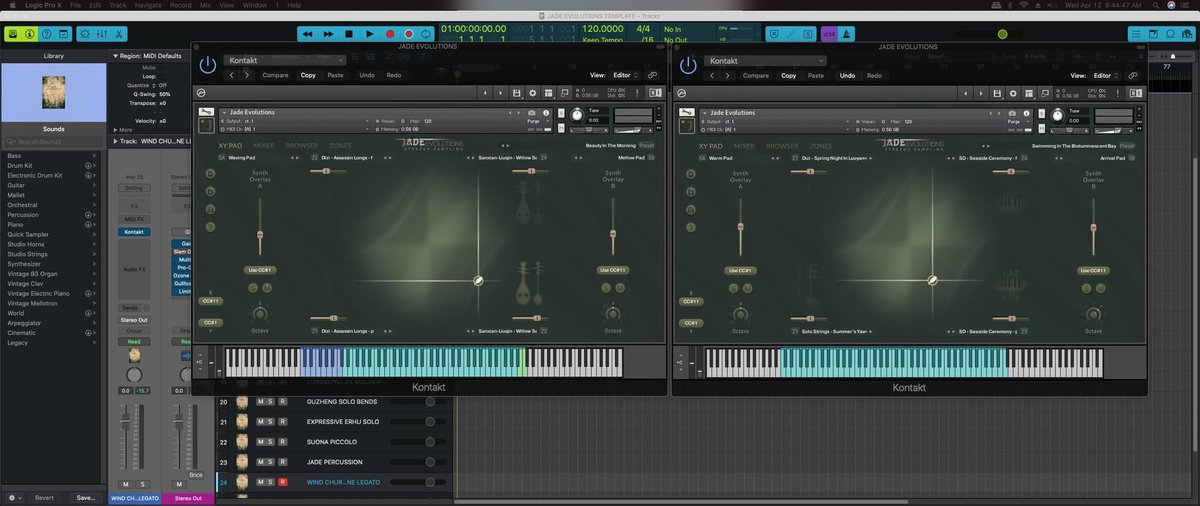Record-enable the SUONA PICCOLO track
The image size is (1200, 506).
pyautogui.click(x=283, y=441)
